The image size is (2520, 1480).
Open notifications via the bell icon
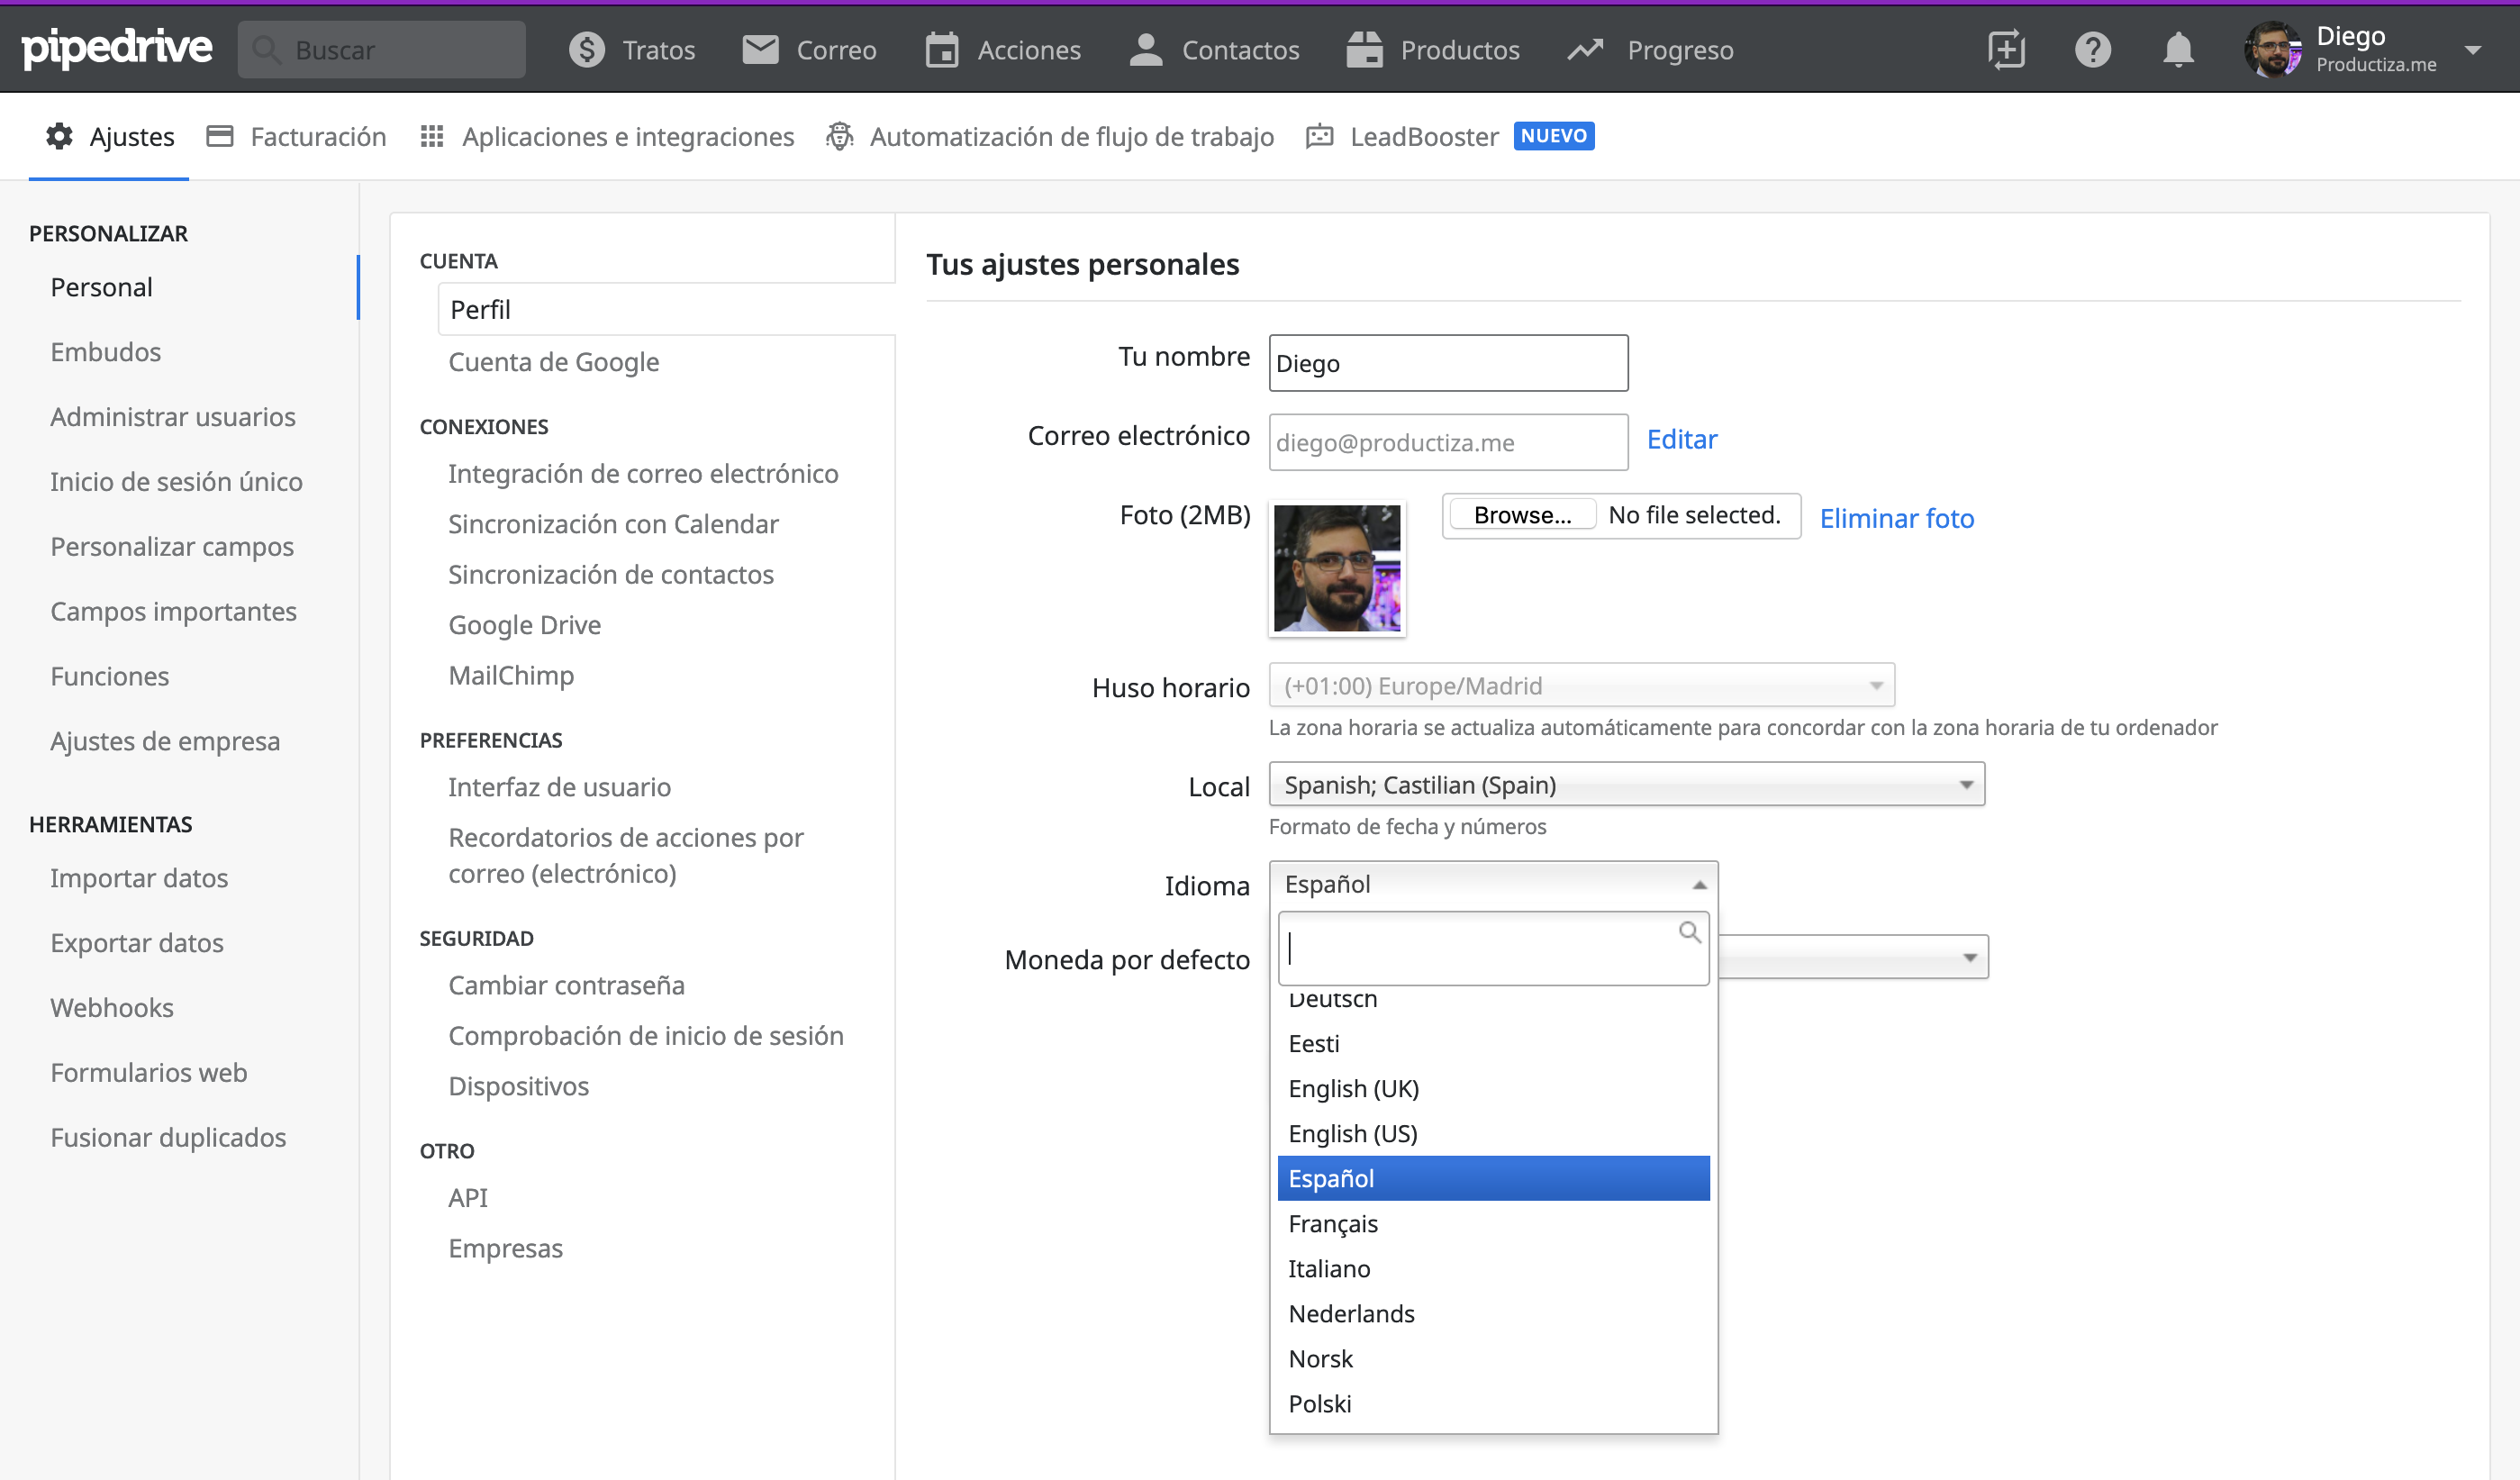pos(2177,49)
